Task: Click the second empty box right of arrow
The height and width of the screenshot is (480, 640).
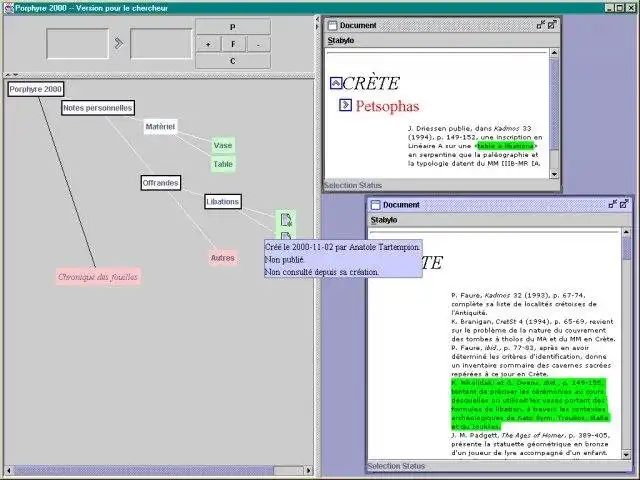Action: pos(161,43)
